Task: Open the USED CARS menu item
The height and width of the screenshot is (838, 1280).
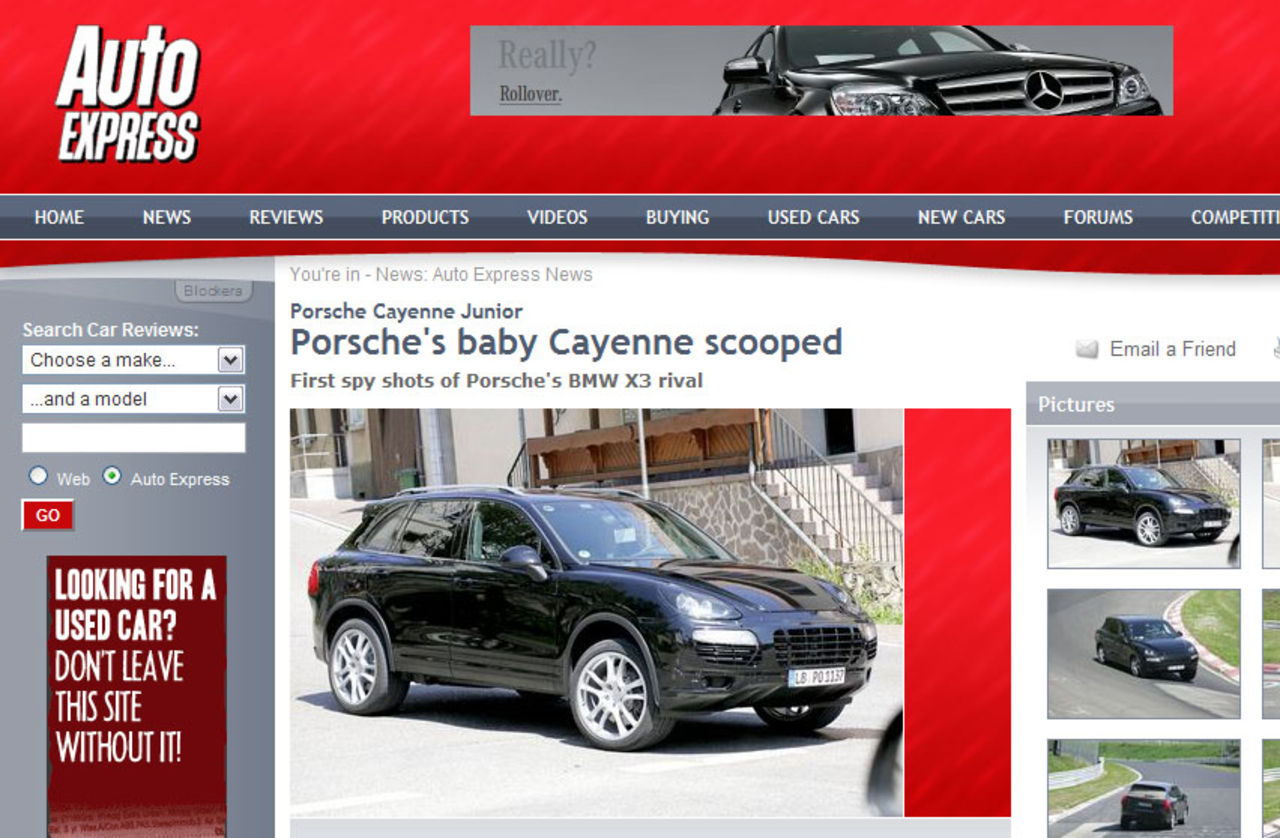Action: point(812,217)
